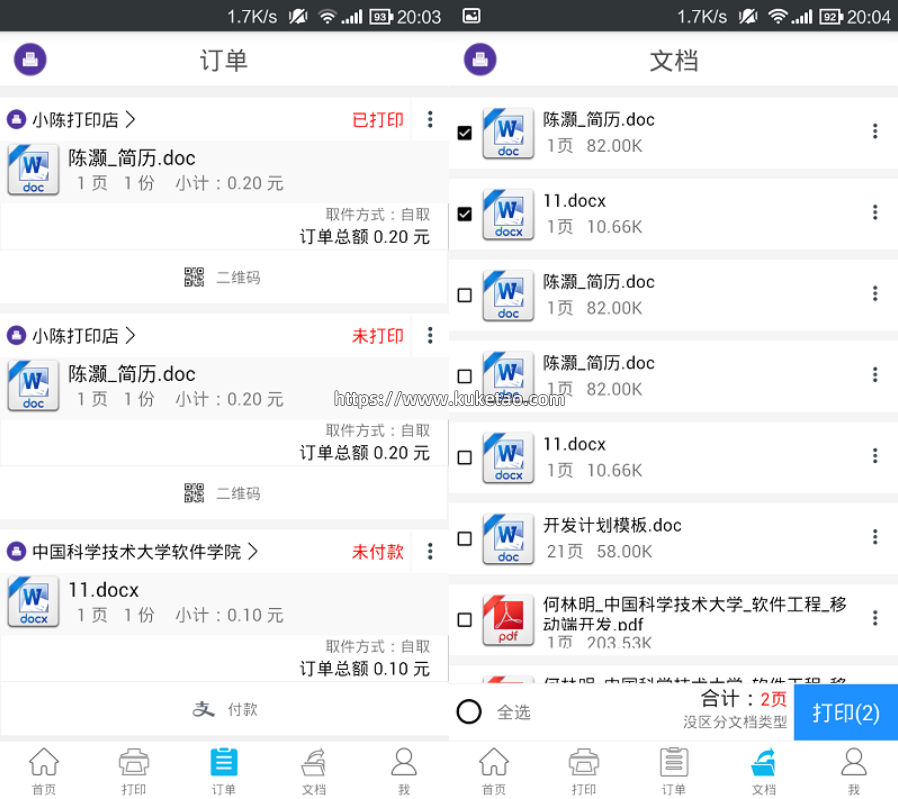Tap the purple printer icon in Documents header

click(480, 60)
